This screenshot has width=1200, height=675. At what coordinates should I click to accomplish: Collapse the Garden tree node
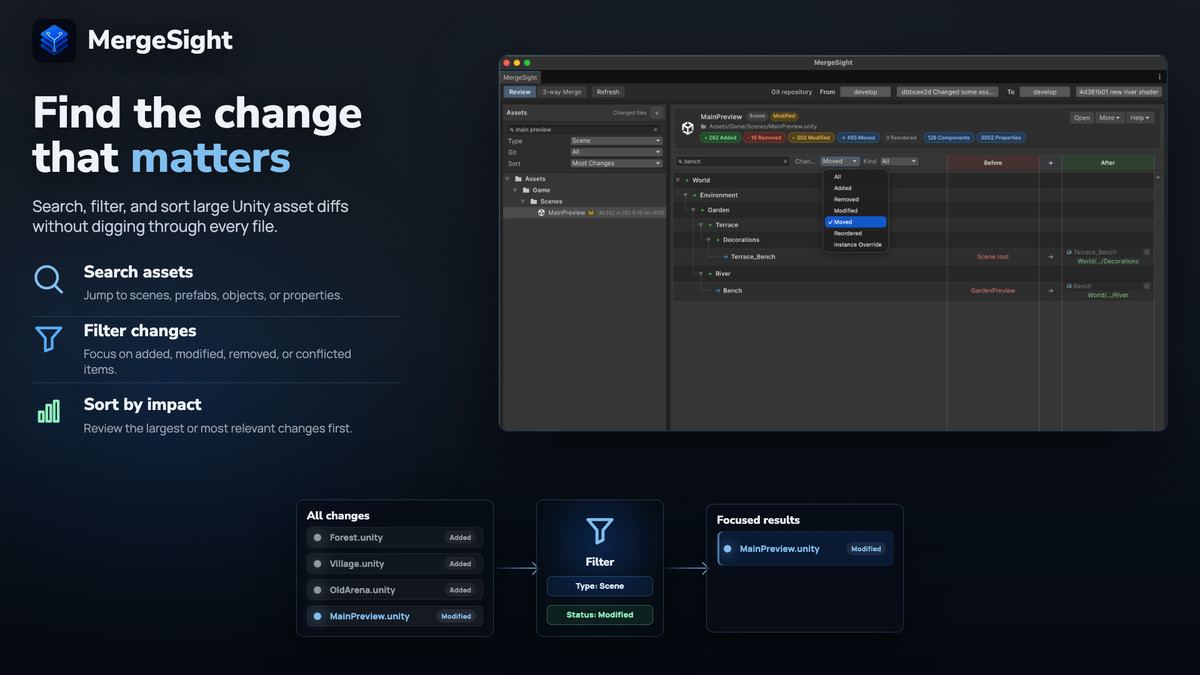(x=692, y=211)
